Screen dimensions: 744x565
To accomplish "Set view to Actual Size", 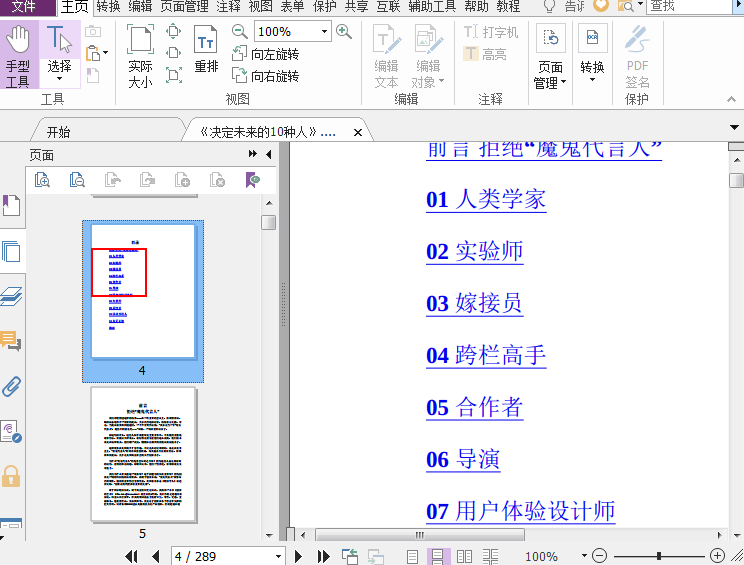I will (x=140, y=56).
